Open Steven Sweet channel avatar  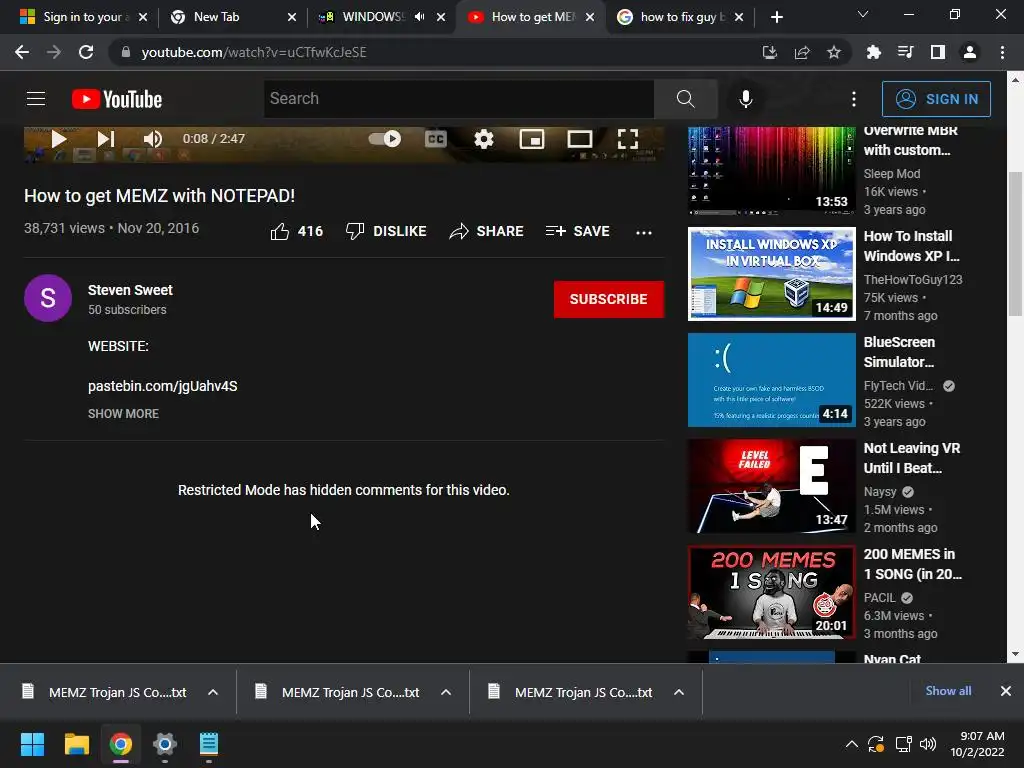point(48,298)
